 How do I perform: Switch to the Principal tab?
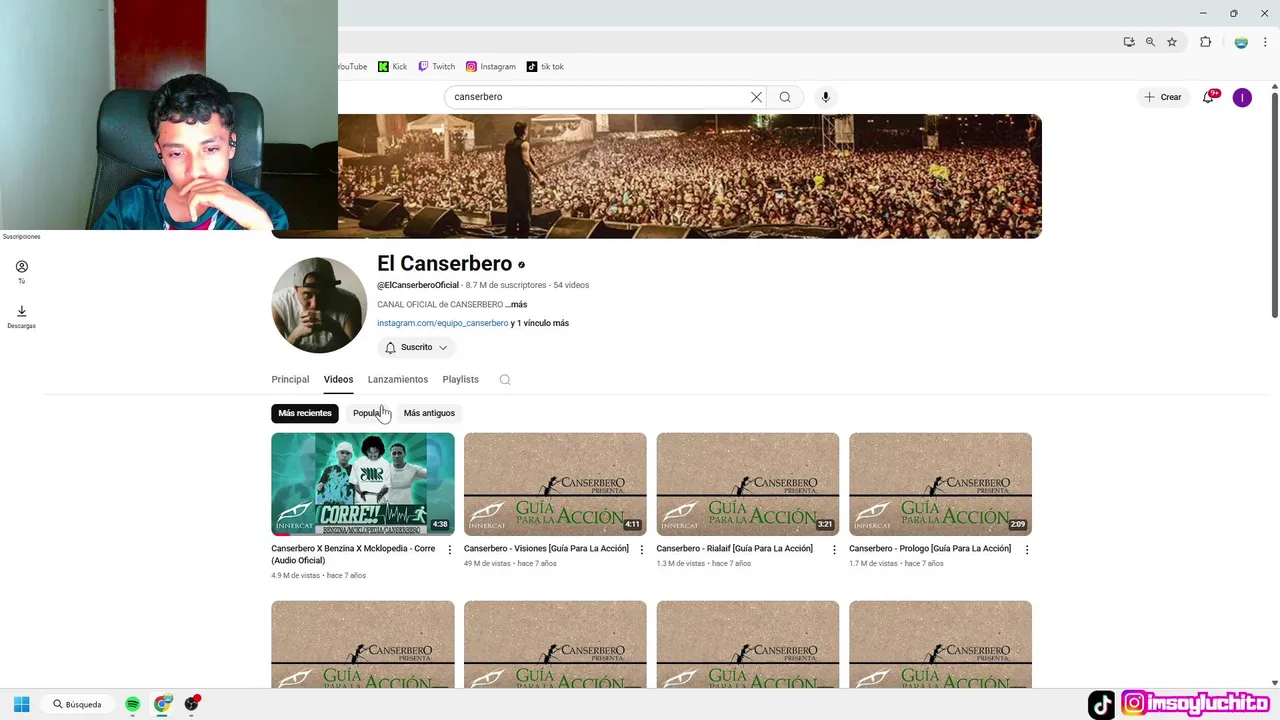pyautogui.click(x=290, y=379)
